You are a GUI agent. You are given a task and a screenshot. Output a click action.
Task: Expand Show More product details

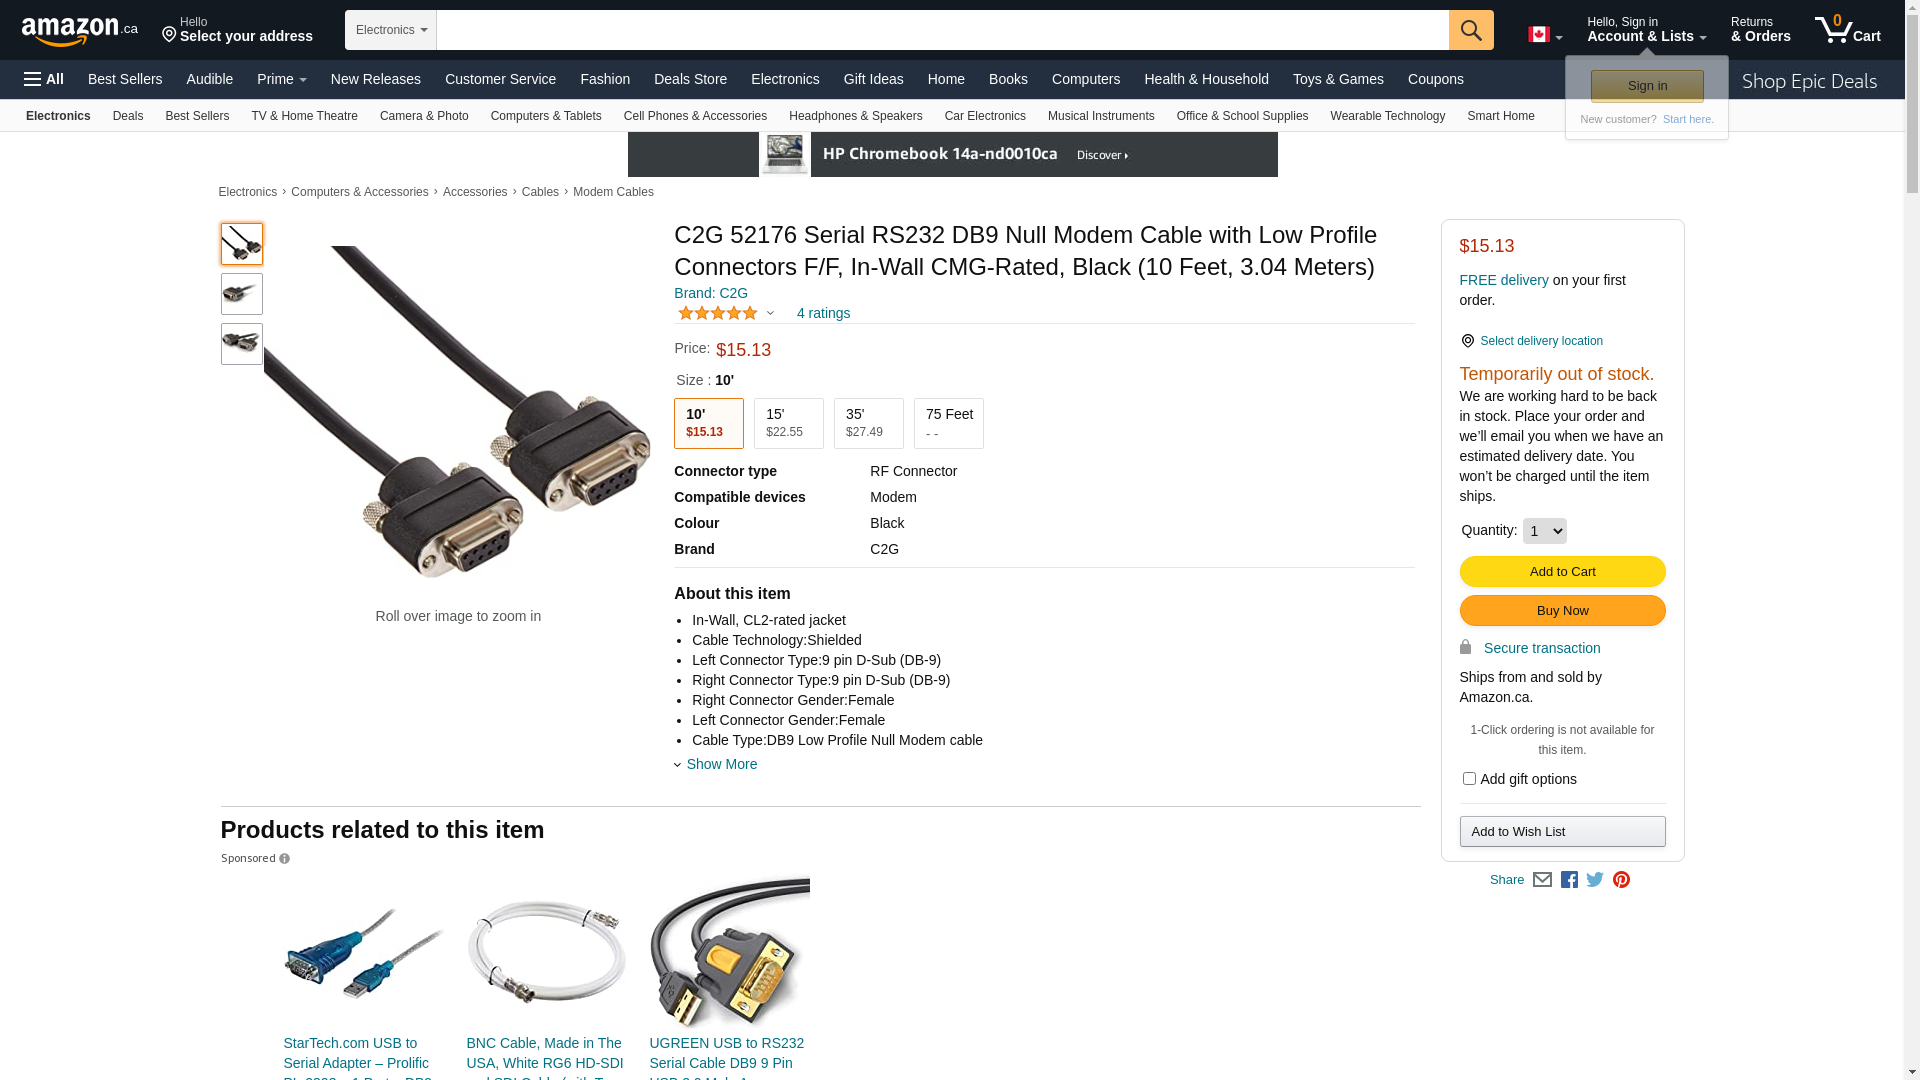tap(721, 764)
